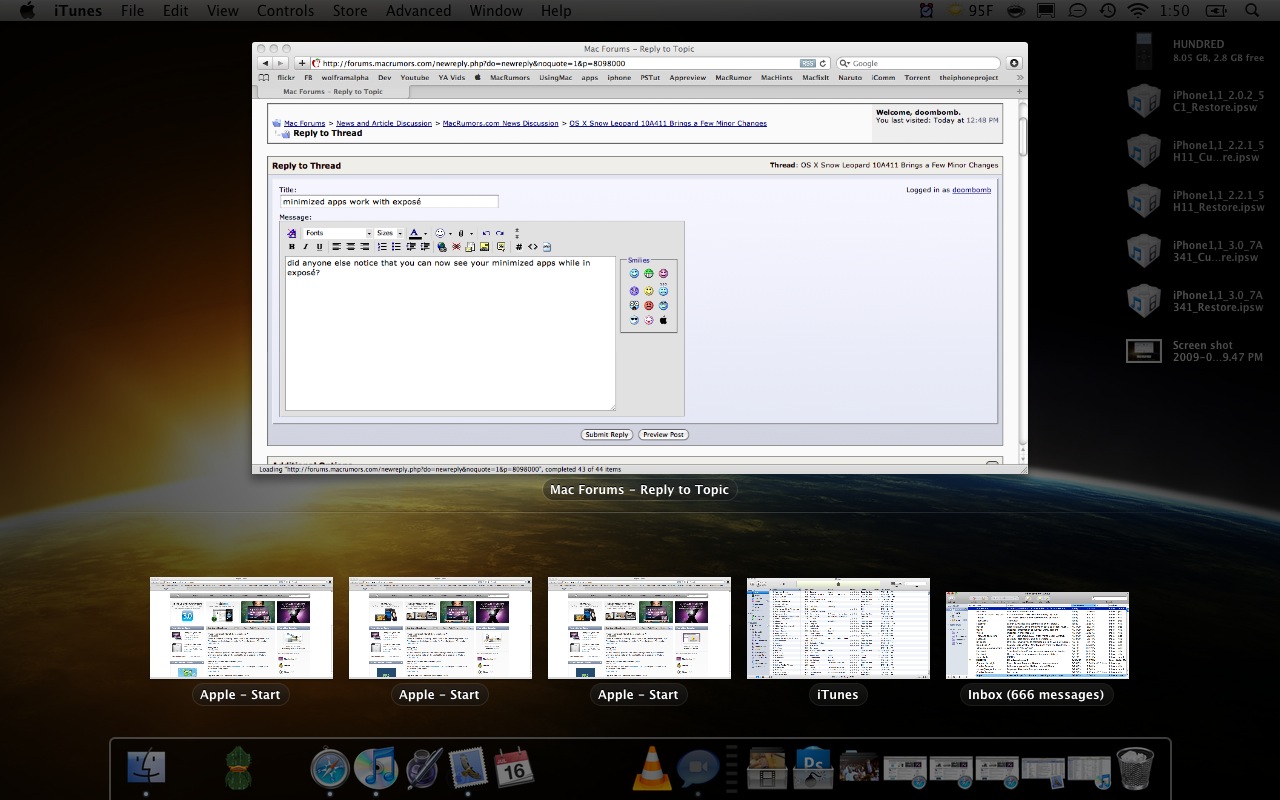Add a bookmark with the plus button
Viewport: 1280px width, 800px height.
click(302, 63)
